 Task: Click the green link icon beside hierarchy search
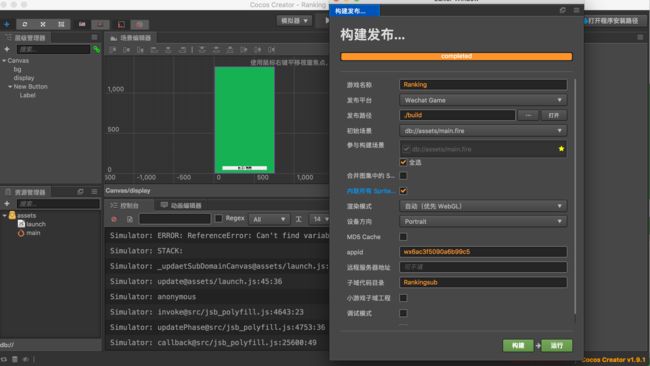tap(96, 49)
